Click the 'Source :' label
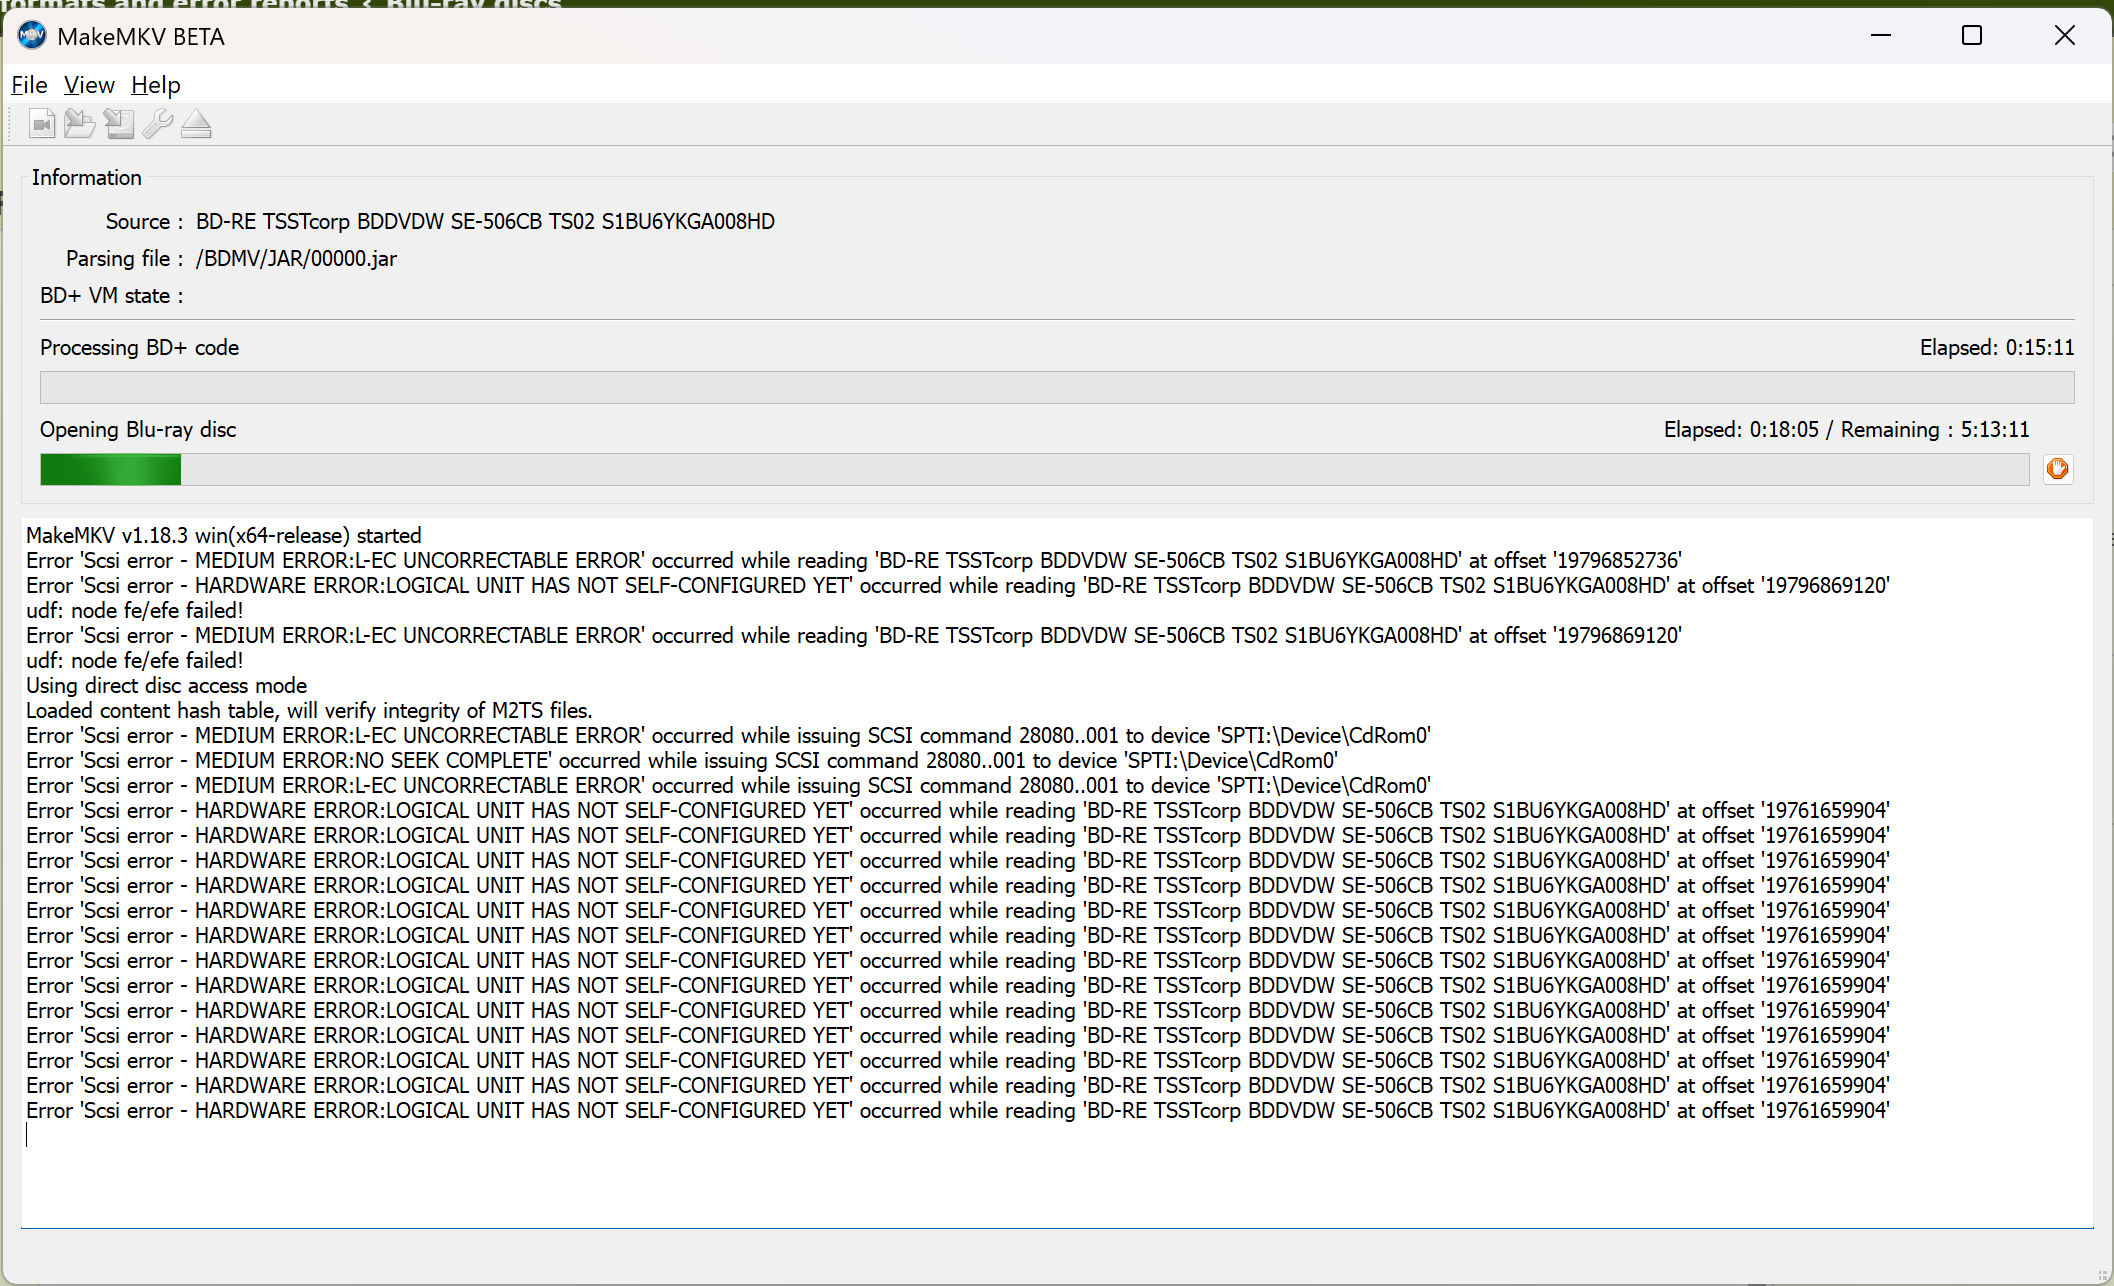This screenshot has width=2114, height=1286. pos(145,221)
